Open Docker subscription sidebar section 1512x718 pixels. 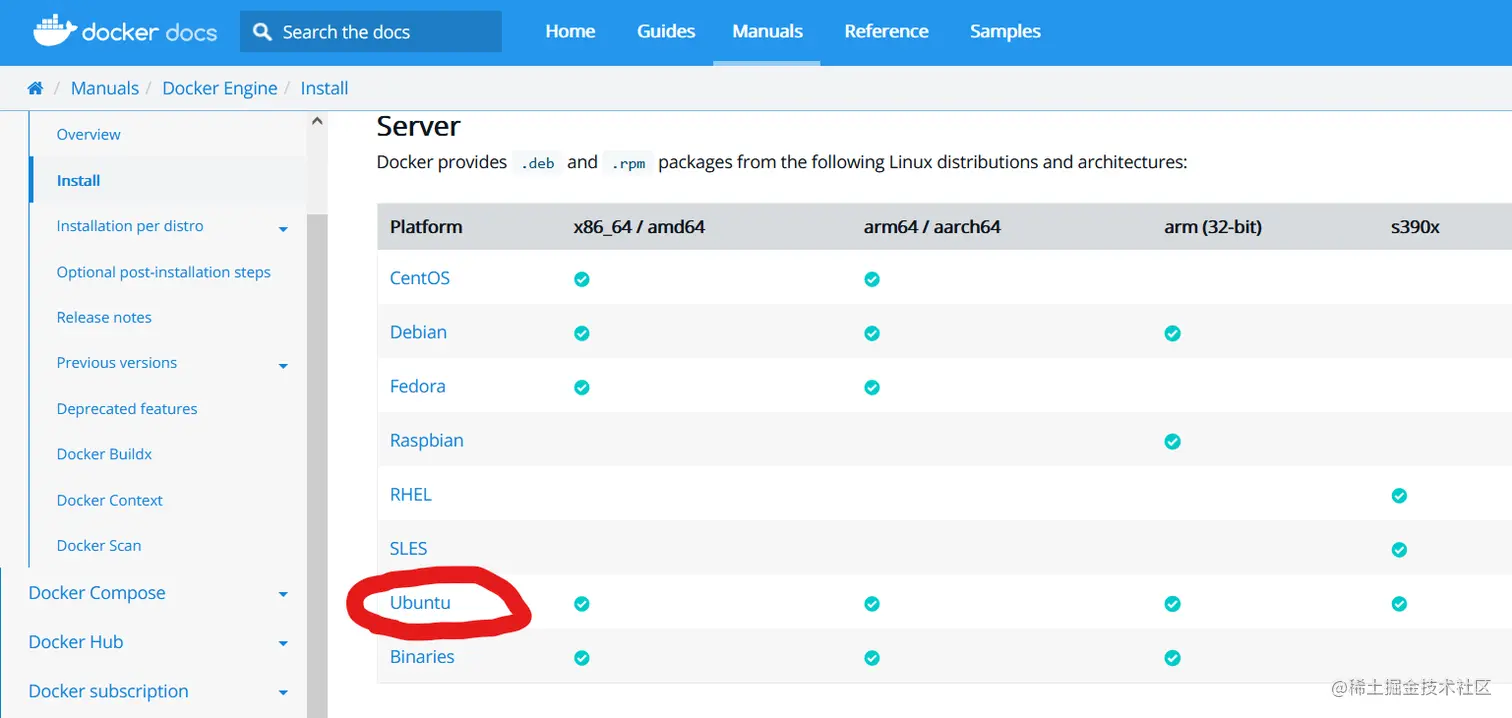point(108,691)
